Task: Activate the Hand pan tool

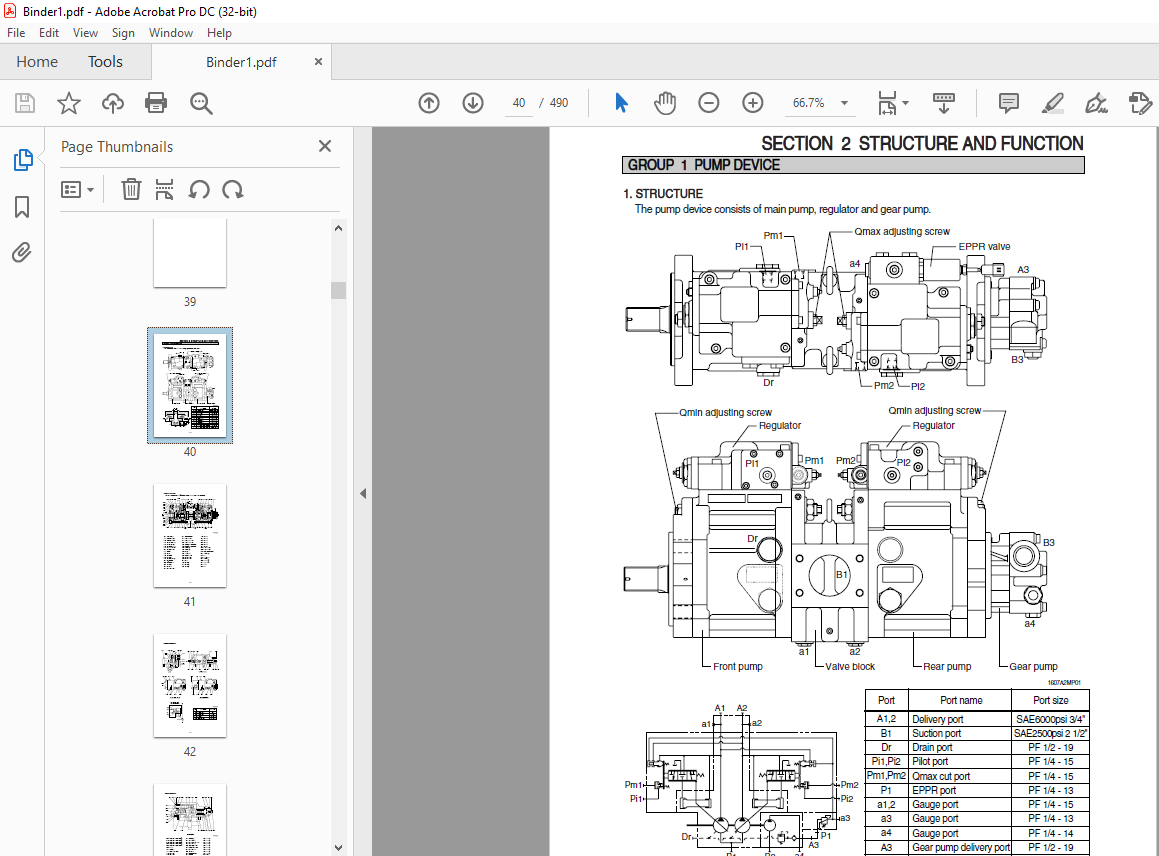Action: (665, 103)
